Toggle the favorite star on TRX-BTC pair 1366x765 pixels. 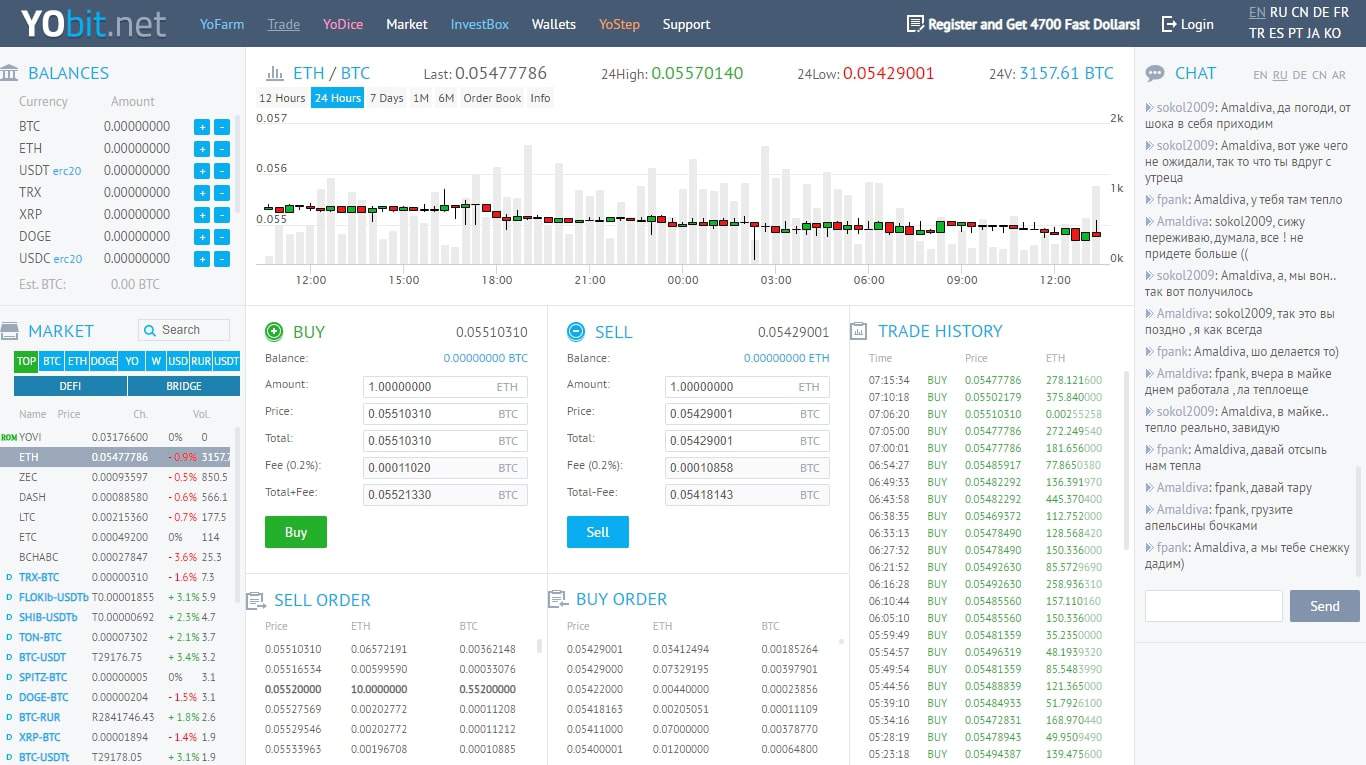[9, 577]
